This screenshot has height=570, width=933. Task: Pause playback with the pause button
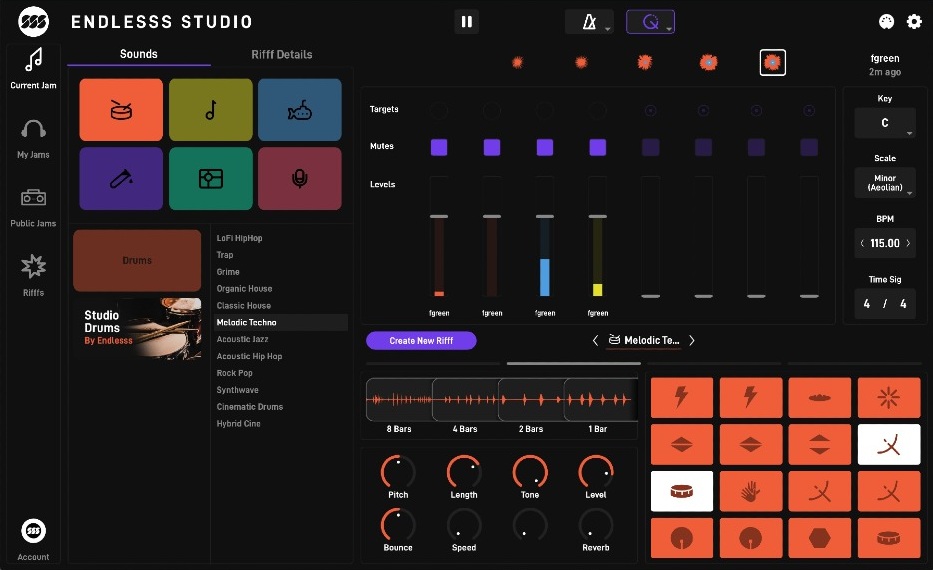(x=466, y=22)
